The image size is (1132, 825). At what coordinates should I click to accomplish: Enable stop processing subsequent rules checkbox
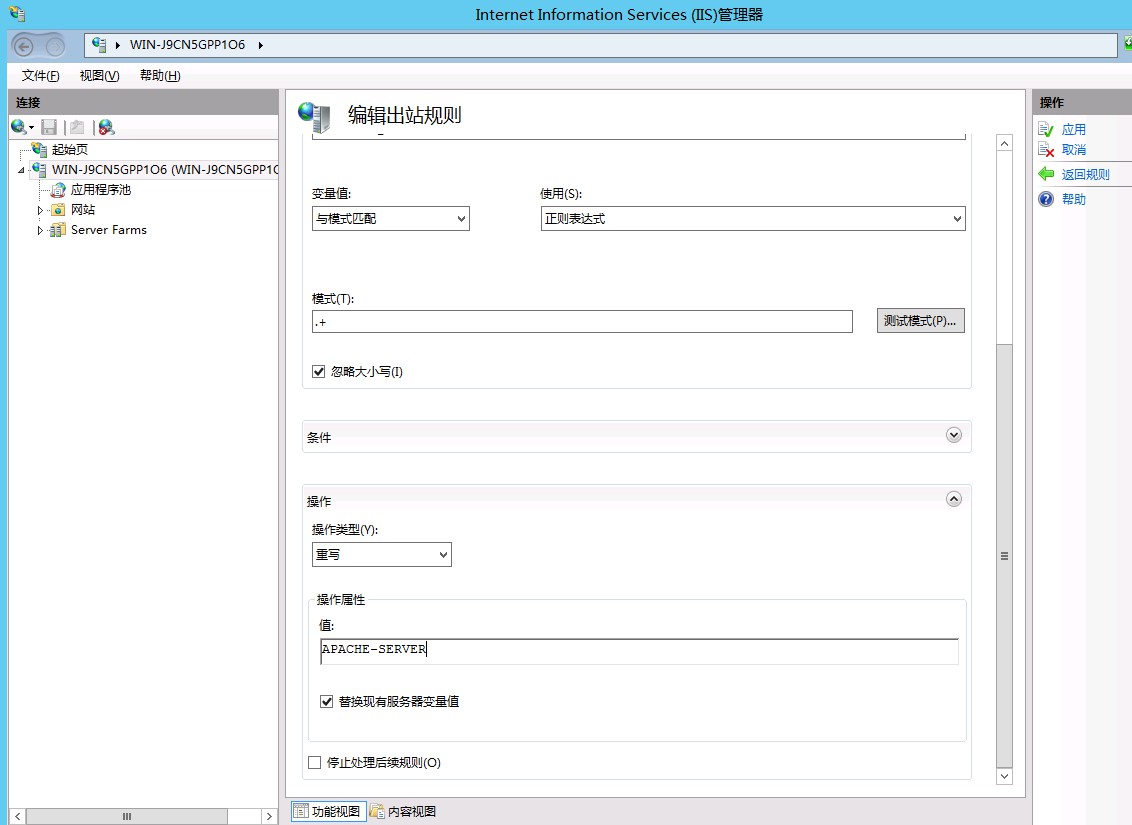tap(315, 763)
